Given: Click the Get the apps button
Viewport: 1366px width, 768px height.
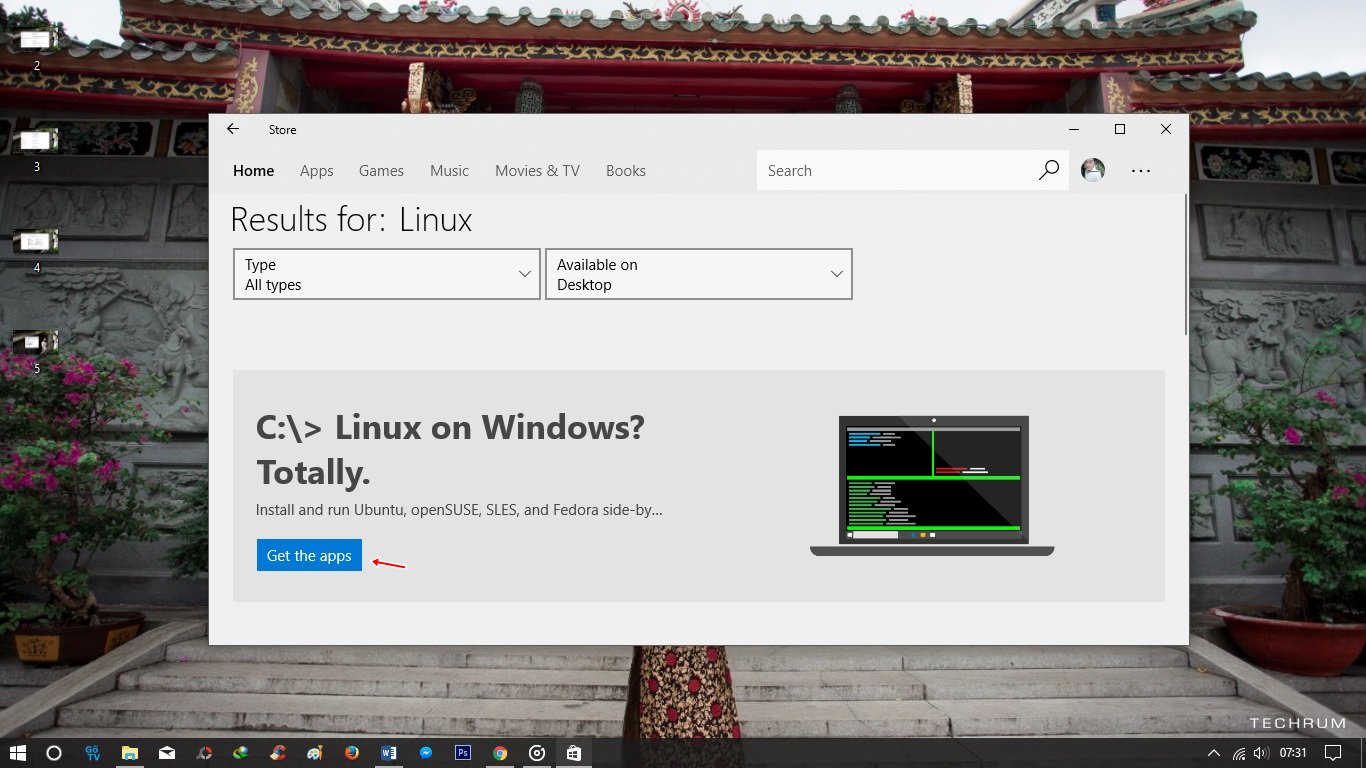Looking at the screenshot, I should pyautogui.click(x=309, y=556).
